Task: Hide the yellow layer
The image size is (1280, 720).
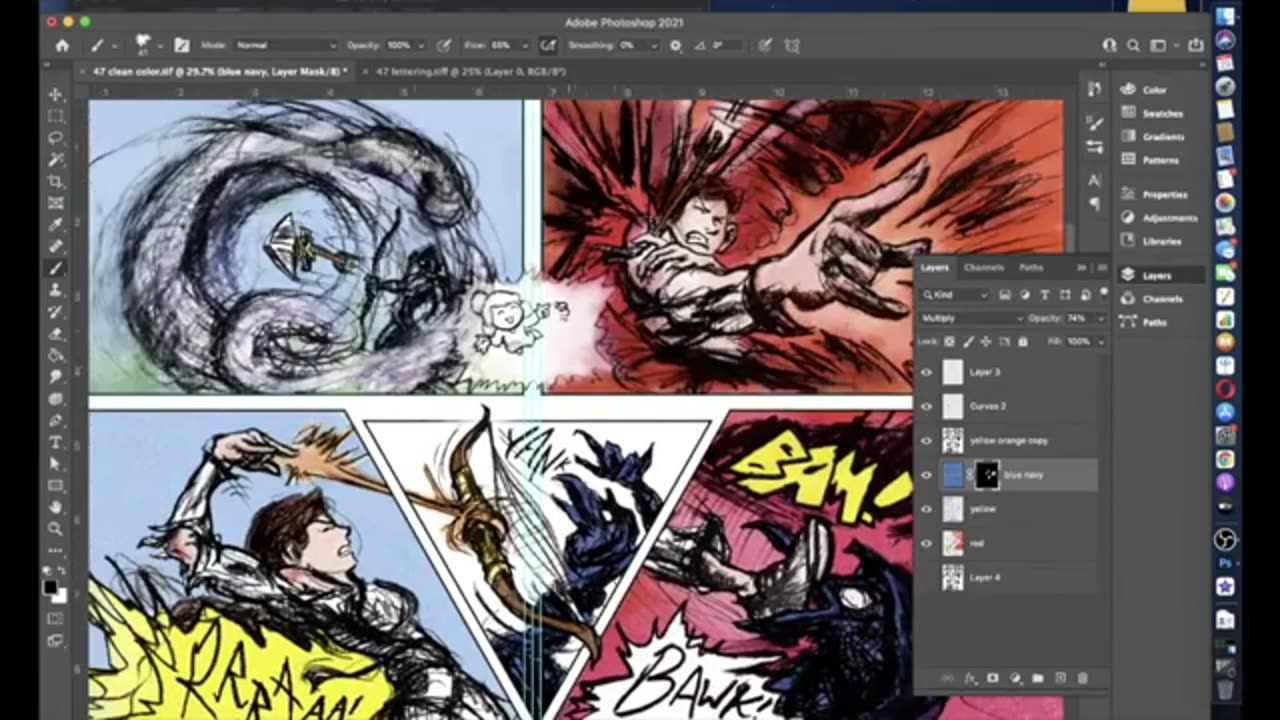Action: 926,509
